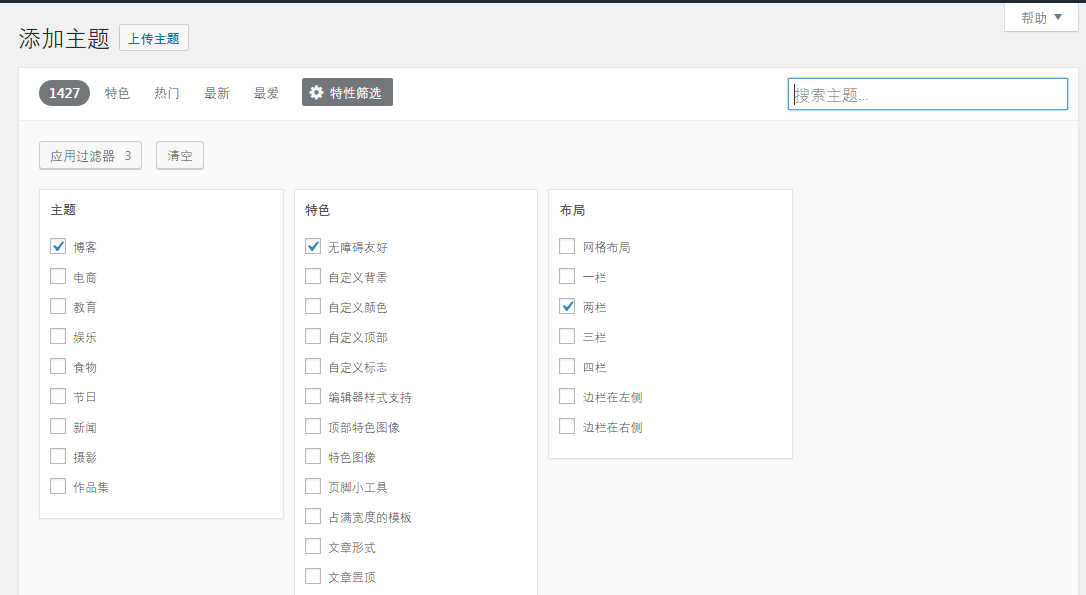The height and width of the screenshot is (595, 1086).
Task: Uncheck the 两栏 layout checkbox
Action: pyautogui.click(x=567, y=306)
